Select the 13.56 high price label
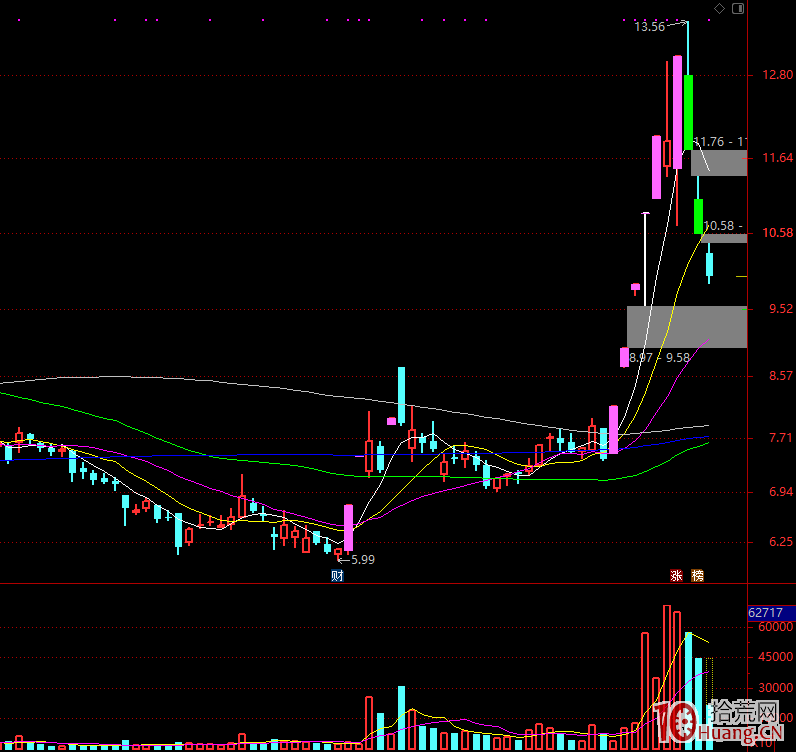This screenshot has width=796, height=752. 649,27
